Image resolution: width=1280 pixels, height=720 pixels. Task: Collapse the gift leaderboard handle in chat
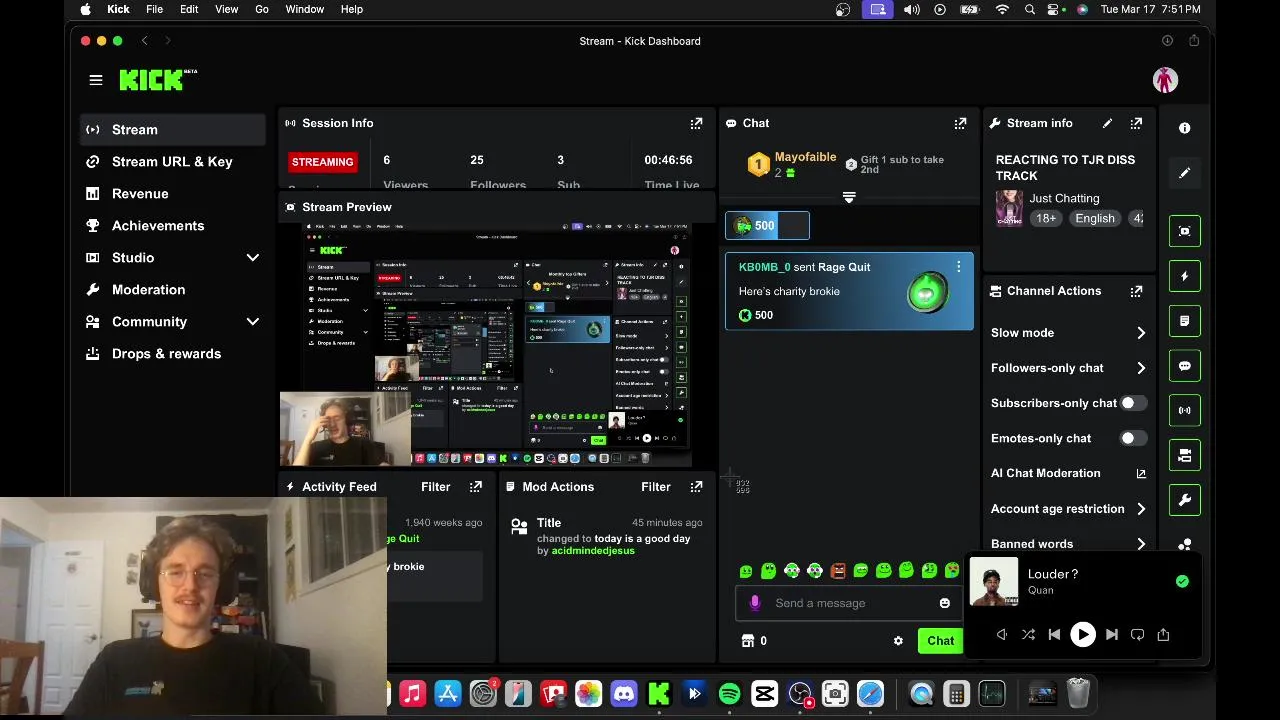(849, 198)
